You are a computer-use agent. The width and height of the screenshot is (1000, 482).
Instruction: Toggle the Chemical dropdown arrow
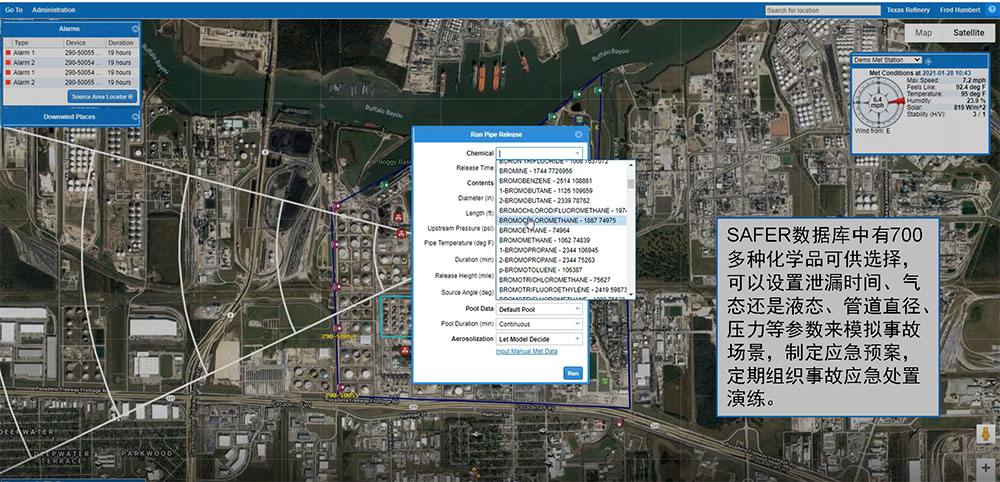(x=577, y=153)
